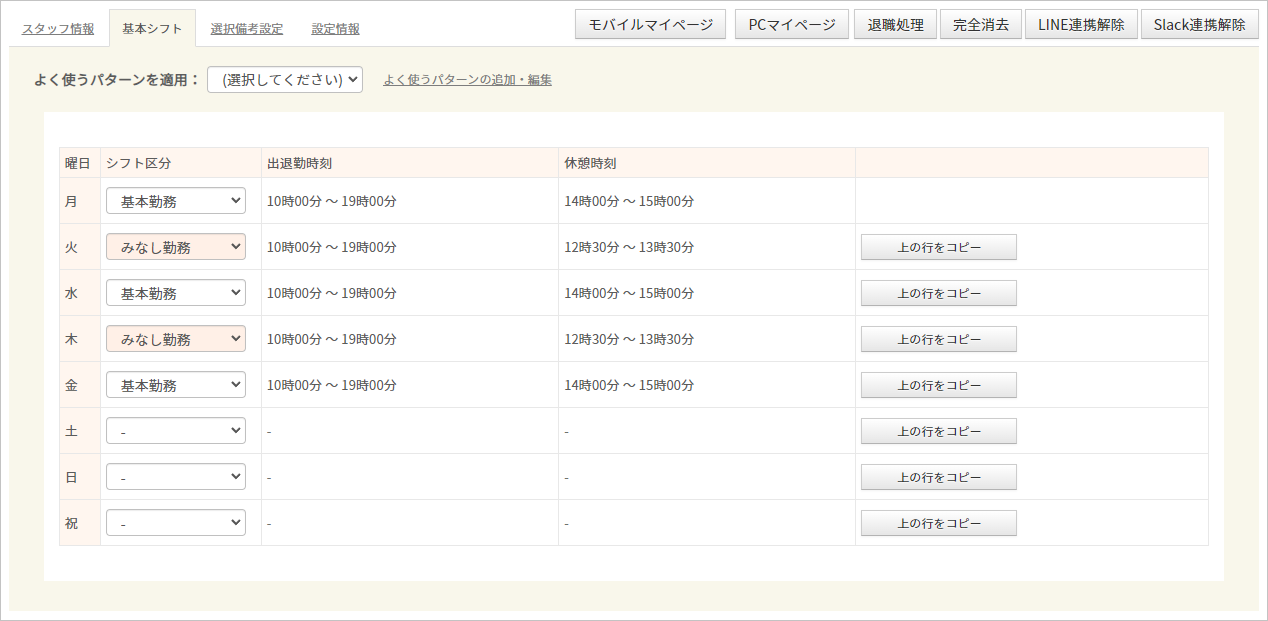Image resolution: width=1268 pixels, height=621 pixels.
Task: Expand the holiday (祝) shift dropdown
Action: point(176,523)
